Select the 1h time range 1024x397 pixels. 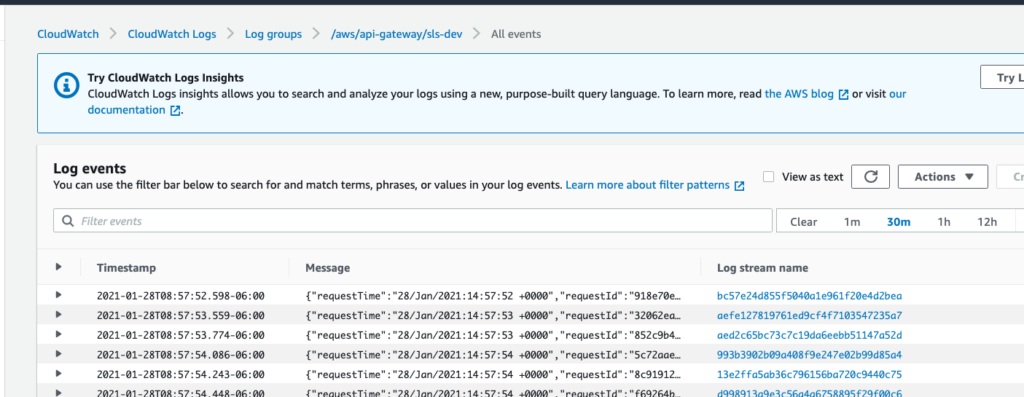pos(944,222)
